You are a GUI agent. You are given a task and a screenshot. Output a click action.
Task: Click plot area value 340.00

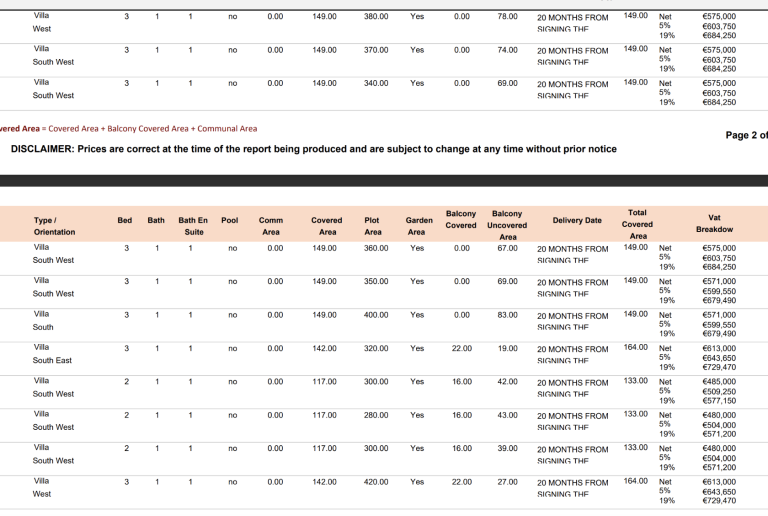click(x=376, y=83)
